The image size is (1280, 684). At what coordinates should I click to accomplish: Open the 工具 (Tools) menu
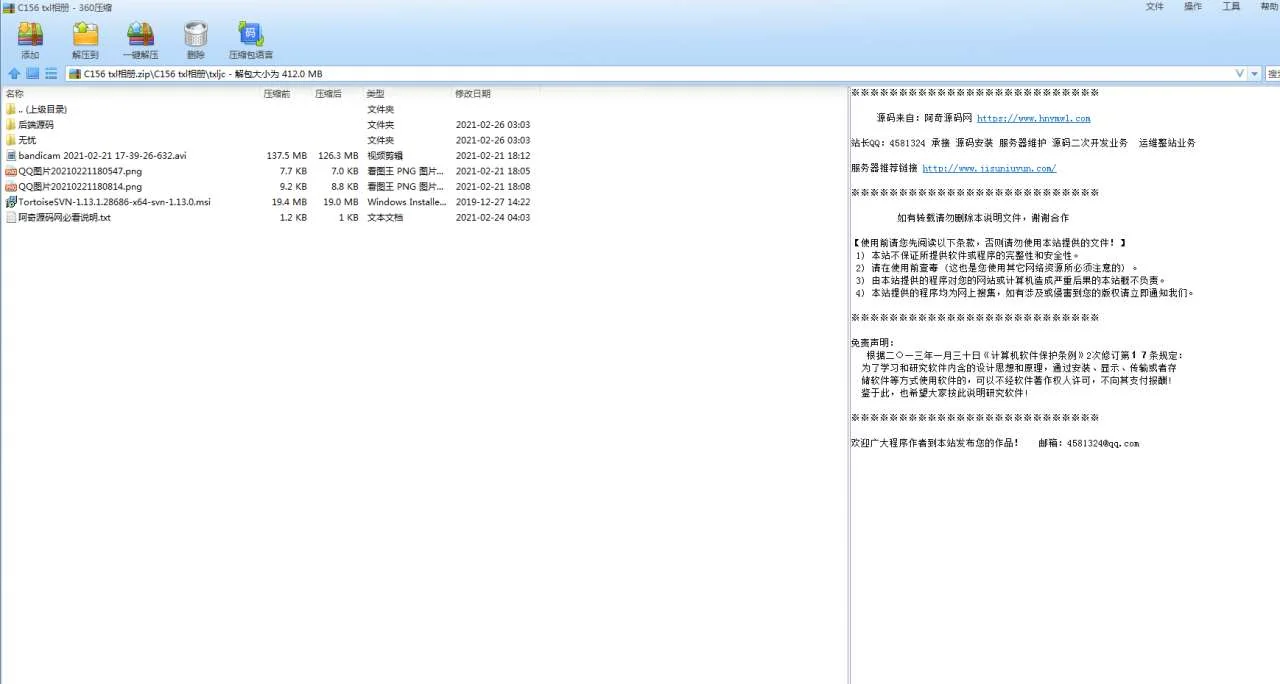1231,7
